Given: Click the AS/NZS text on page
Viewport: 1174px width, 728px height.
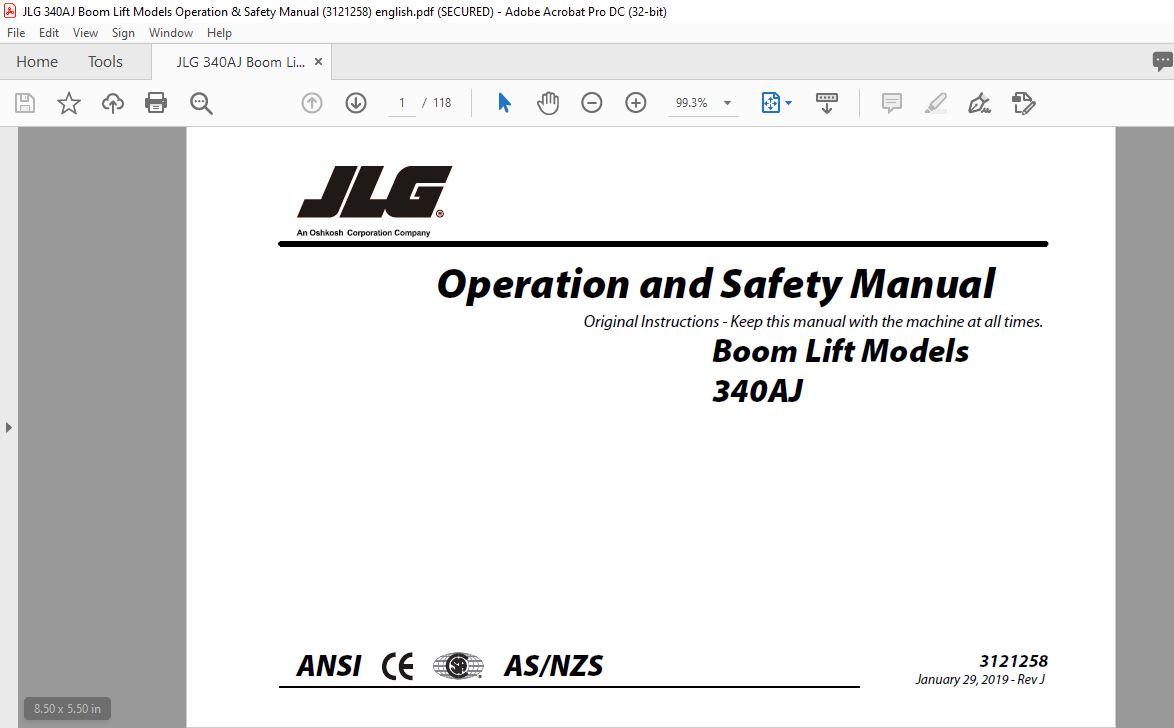Looking at the screenshot, I should point(553,666).
